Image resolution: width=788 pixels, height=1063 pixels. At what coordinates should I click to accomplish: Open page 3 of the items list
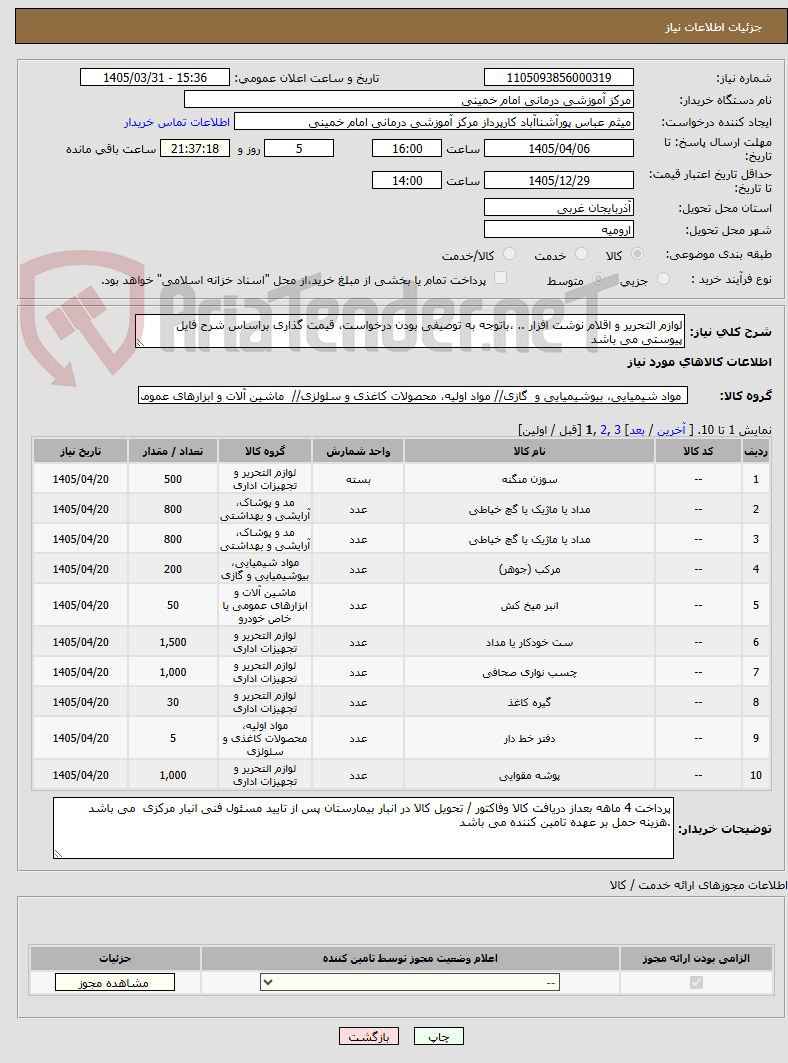[x=618, y=430]
